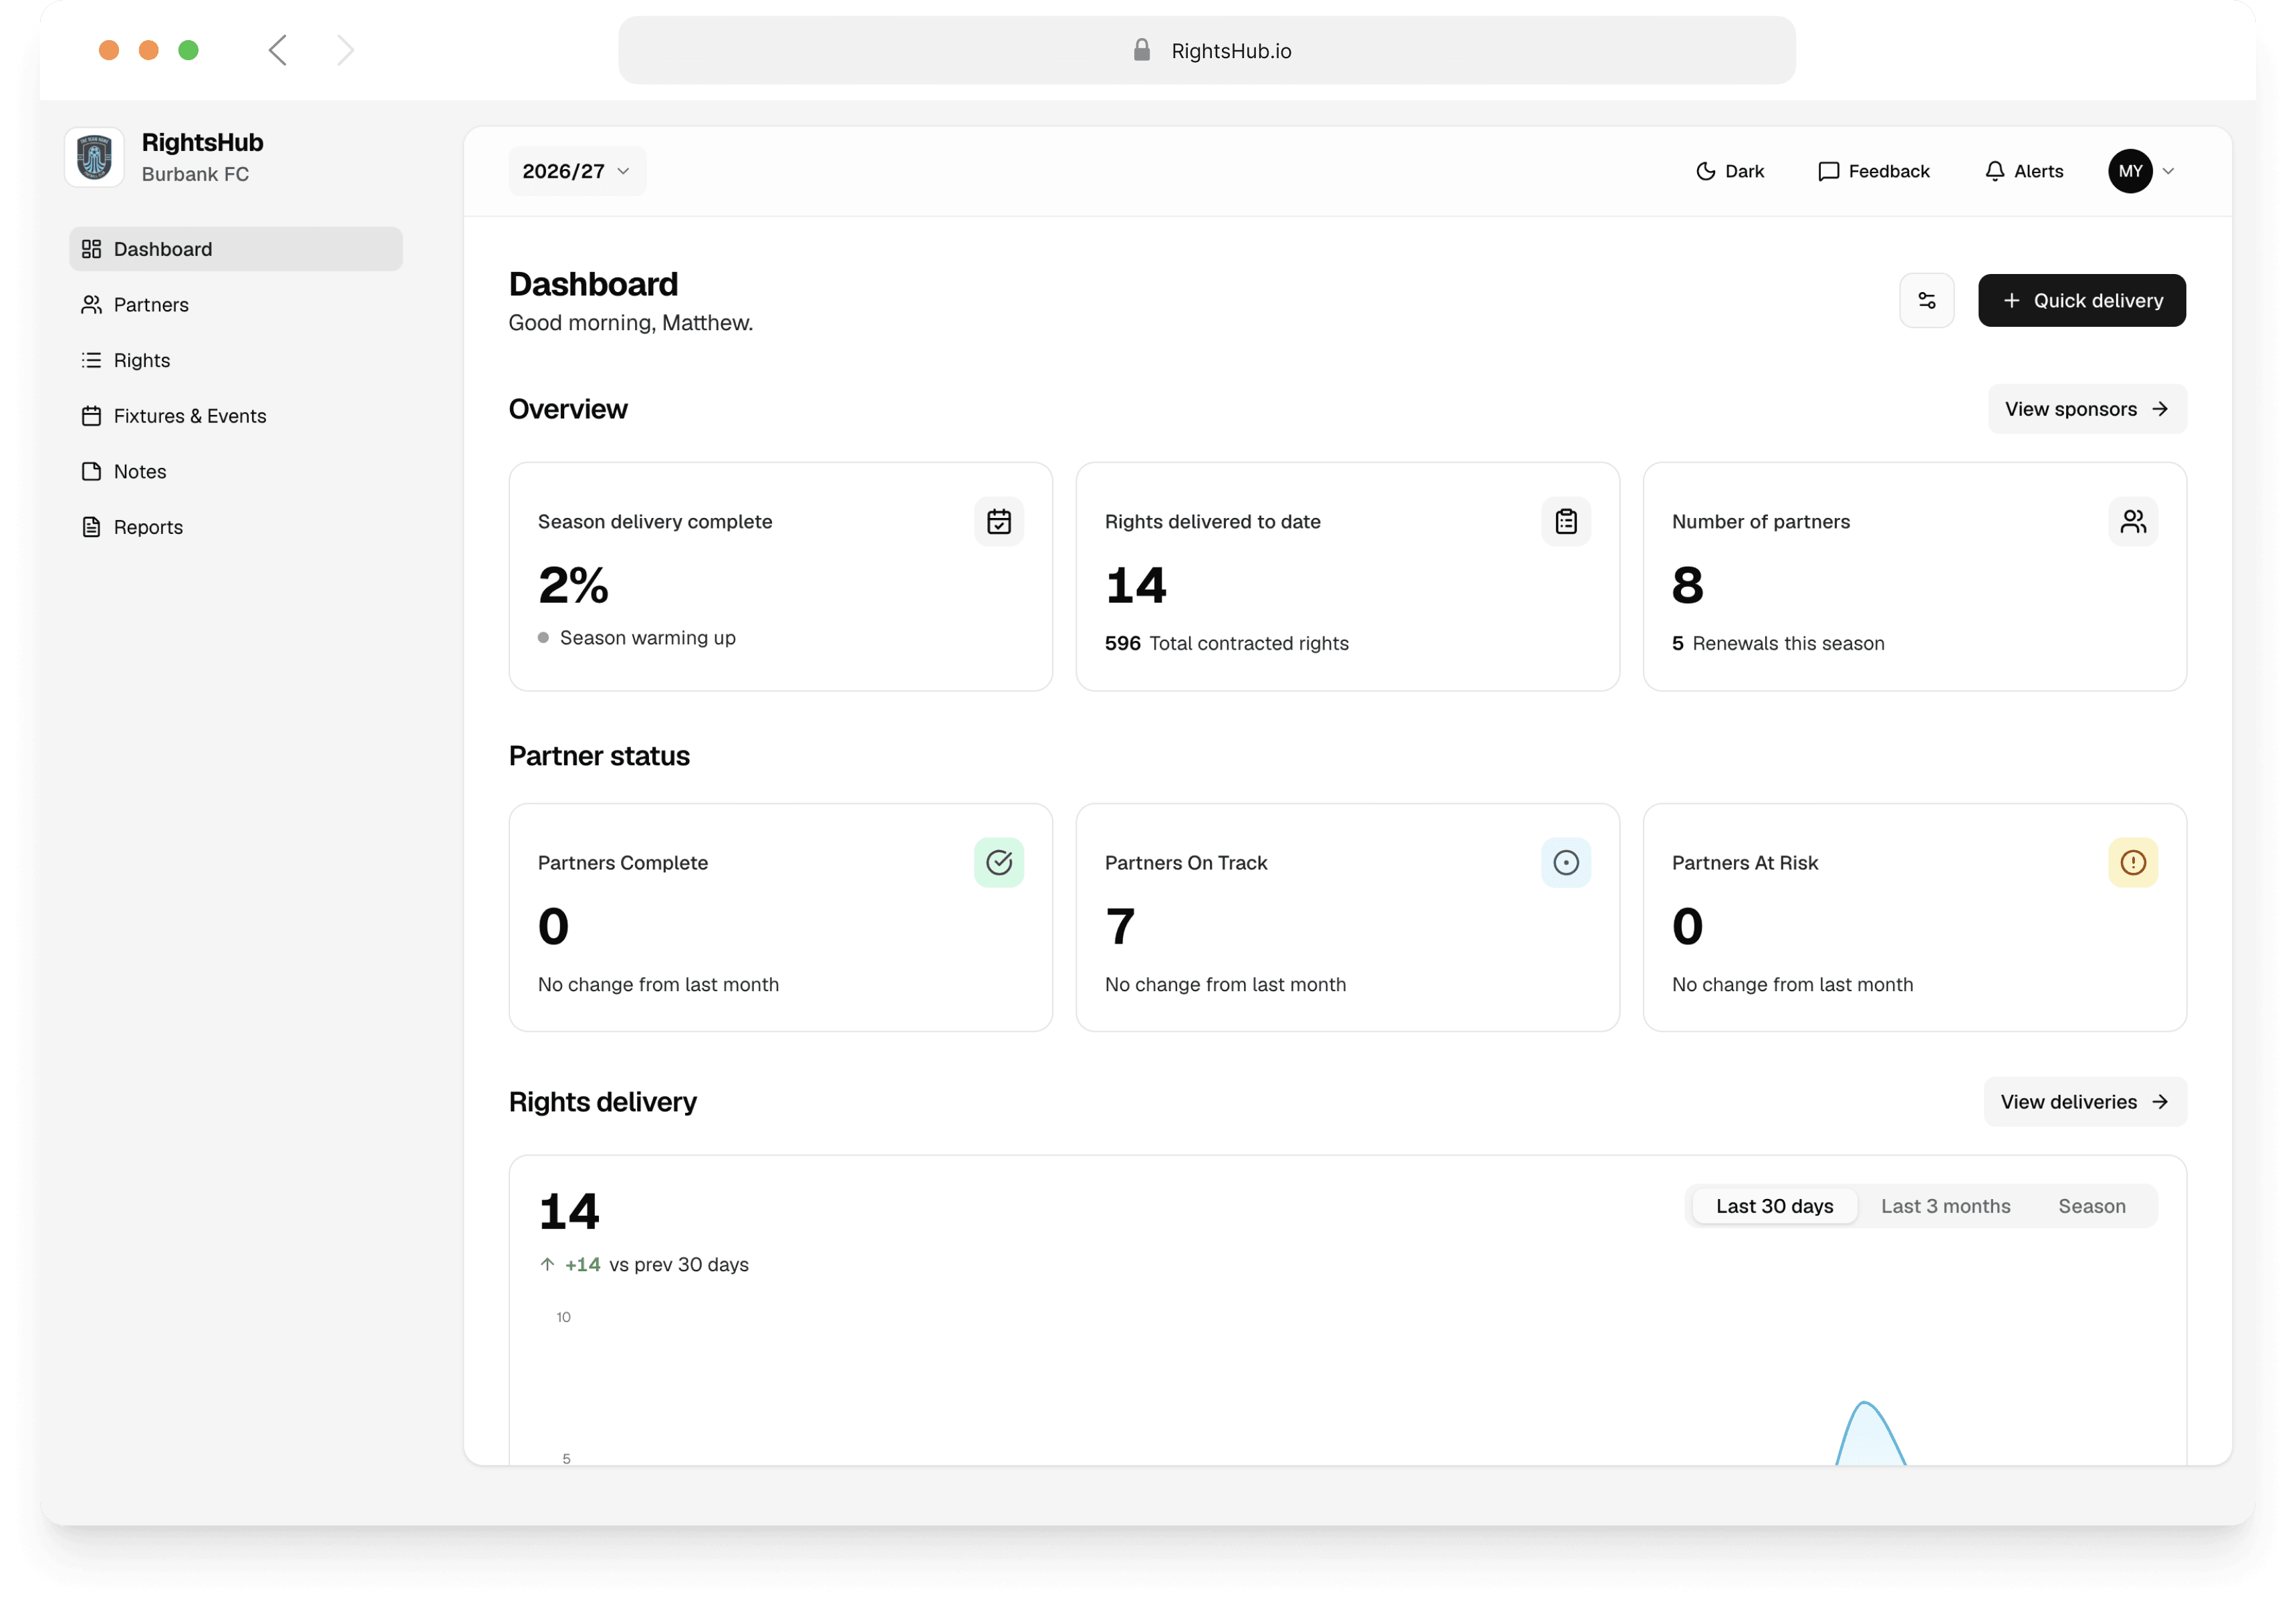
Task: Click the moon icon for dark mode
Action: point(1705,171)
